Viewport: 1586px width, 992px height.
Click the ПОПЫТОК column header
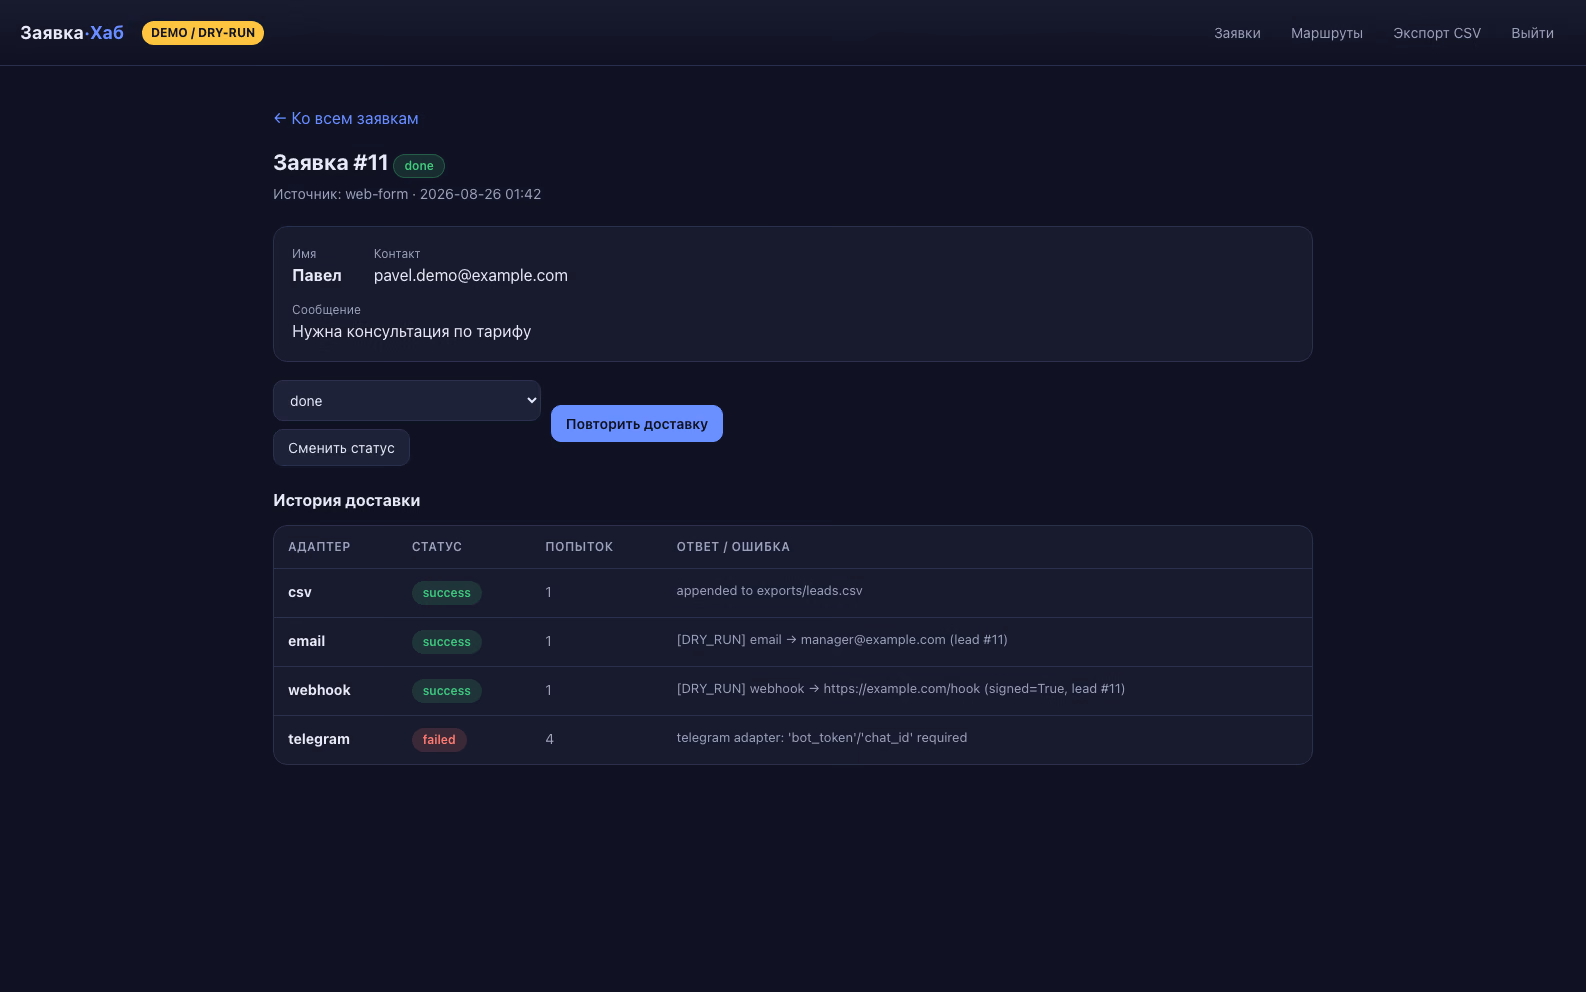(579, 547)
